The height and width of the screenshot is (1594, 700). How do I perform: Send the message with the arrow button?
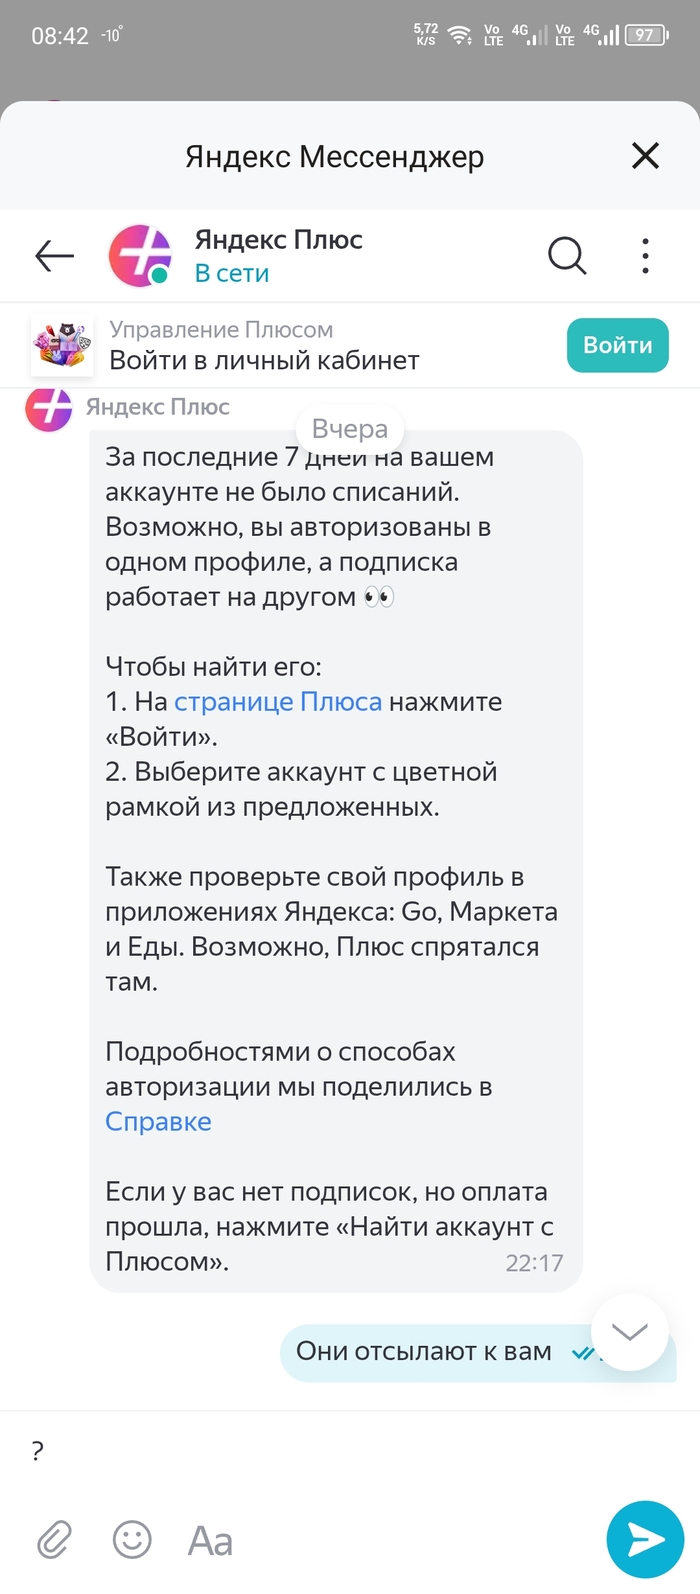coord(645,1539)
